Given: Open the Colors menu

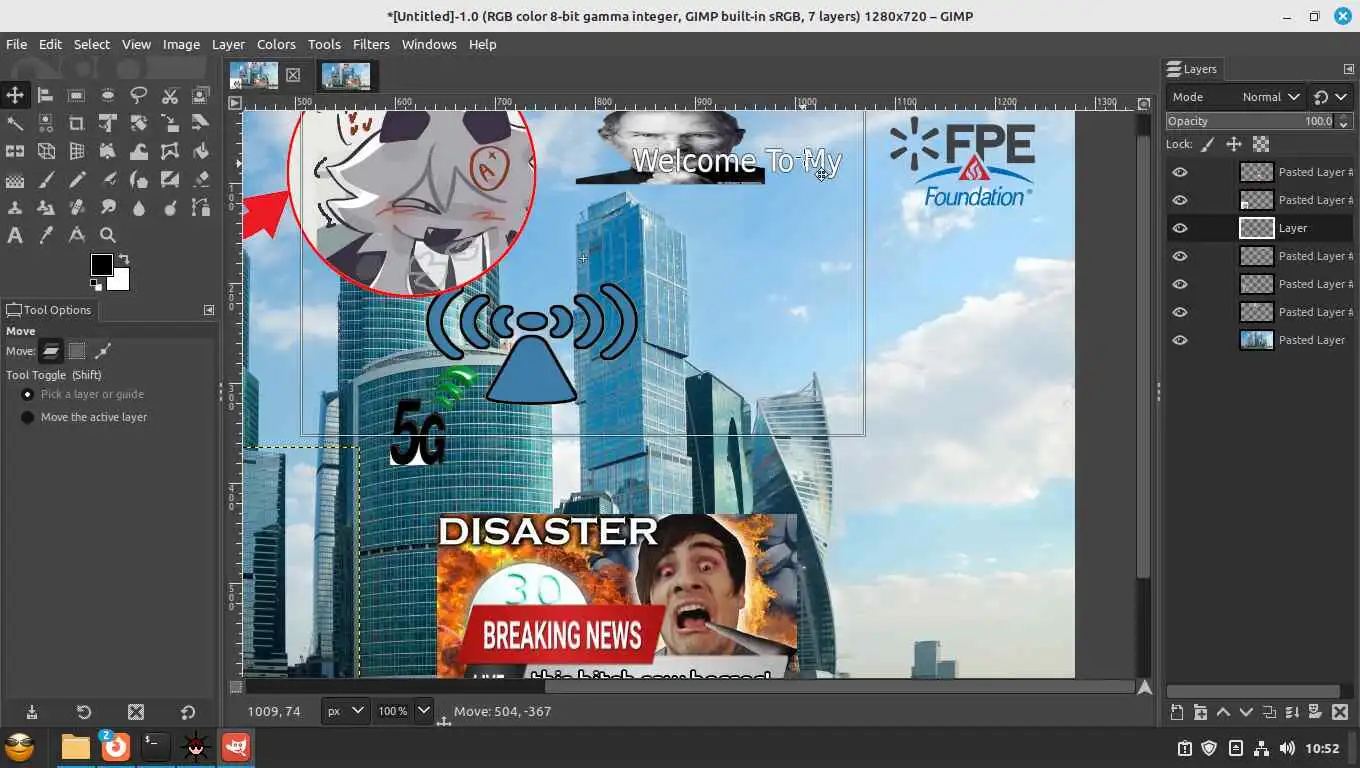Looking at the screenshot, I should tap(276, 44).
